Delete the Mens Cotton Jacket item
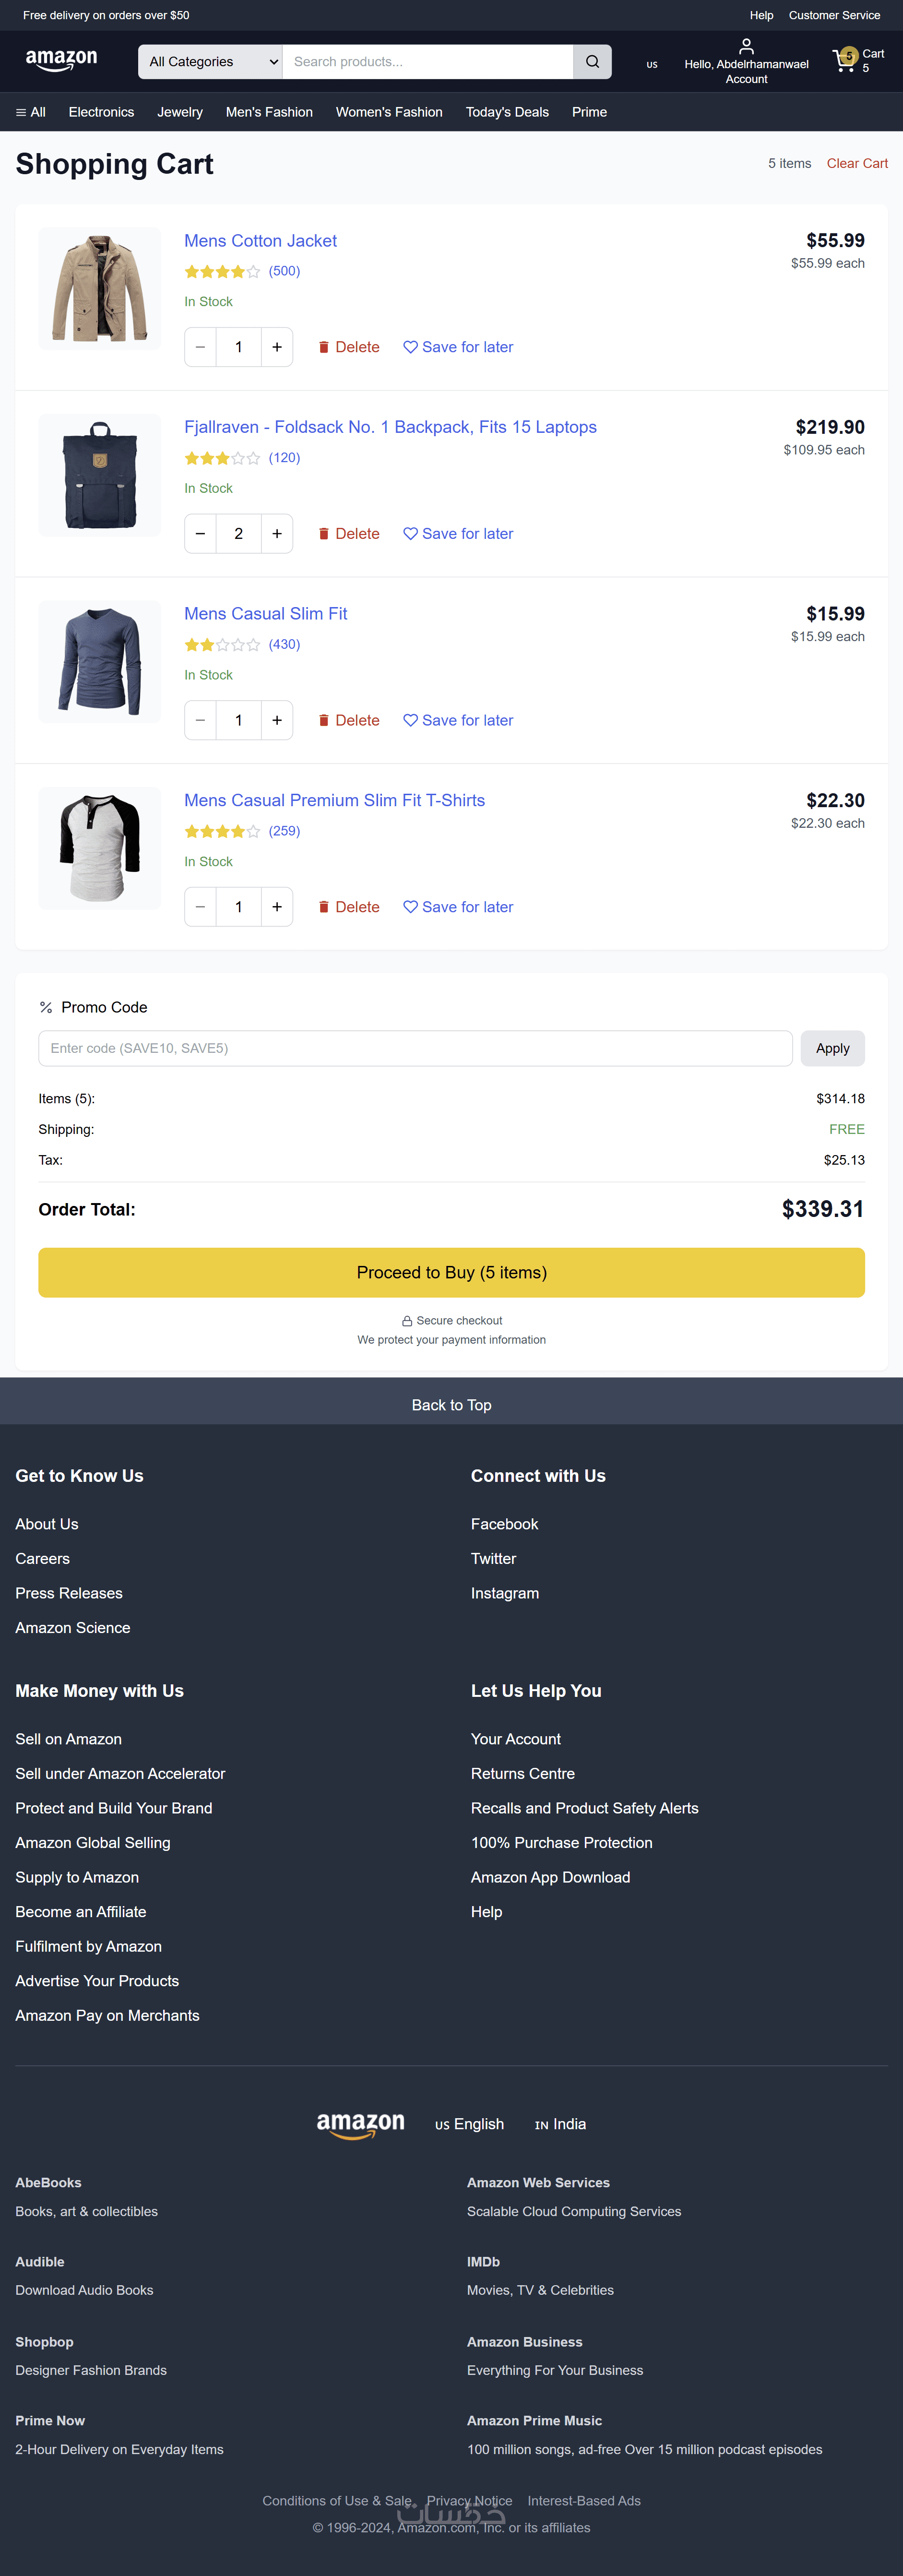903x2576 pixels. click(x=349, y=347)
